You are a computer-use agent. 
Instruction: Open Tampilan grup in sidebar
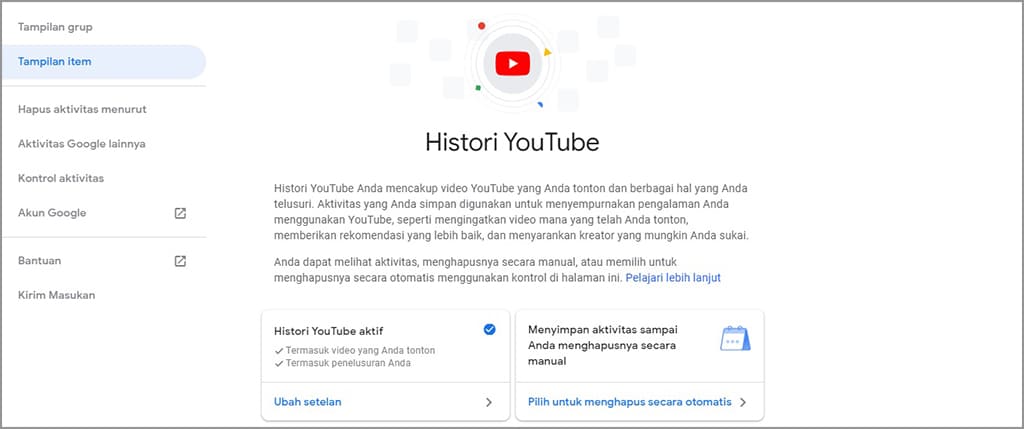[56, 26]
